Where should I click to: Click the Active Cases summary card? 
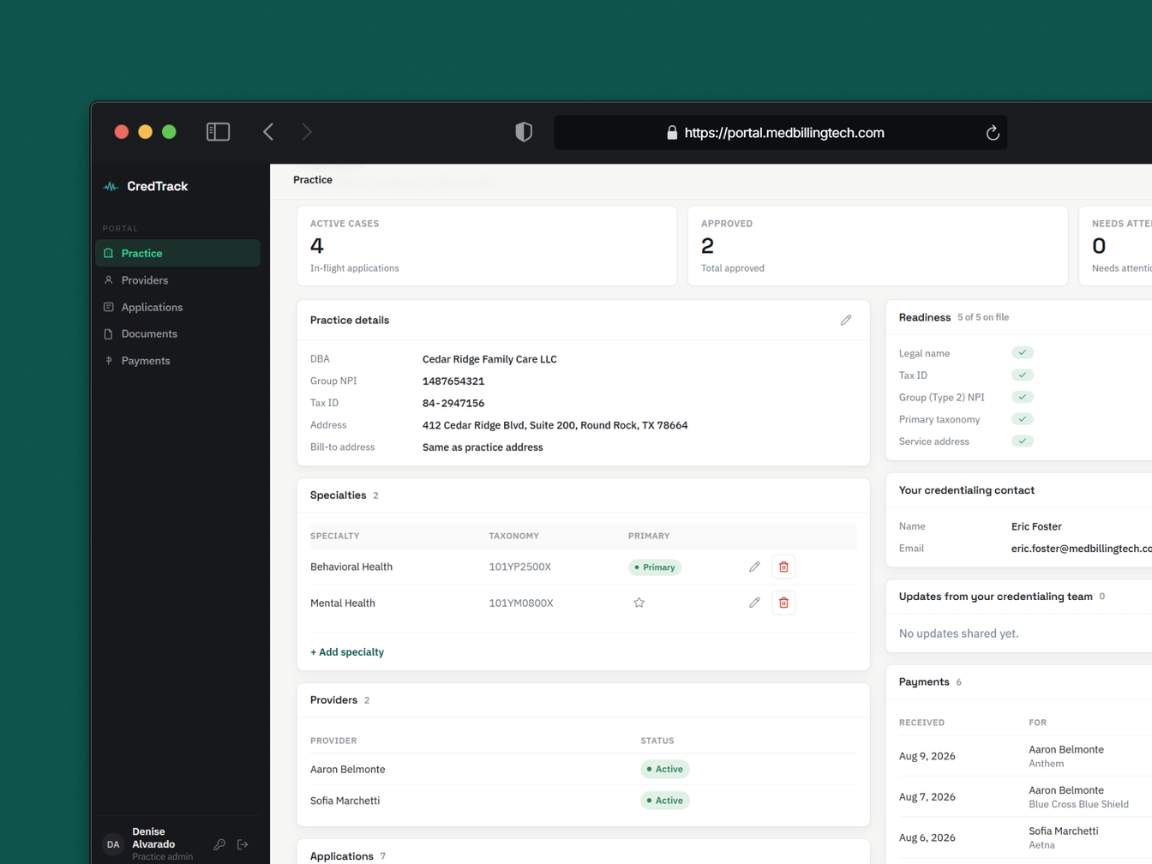[x=486, y=245]
